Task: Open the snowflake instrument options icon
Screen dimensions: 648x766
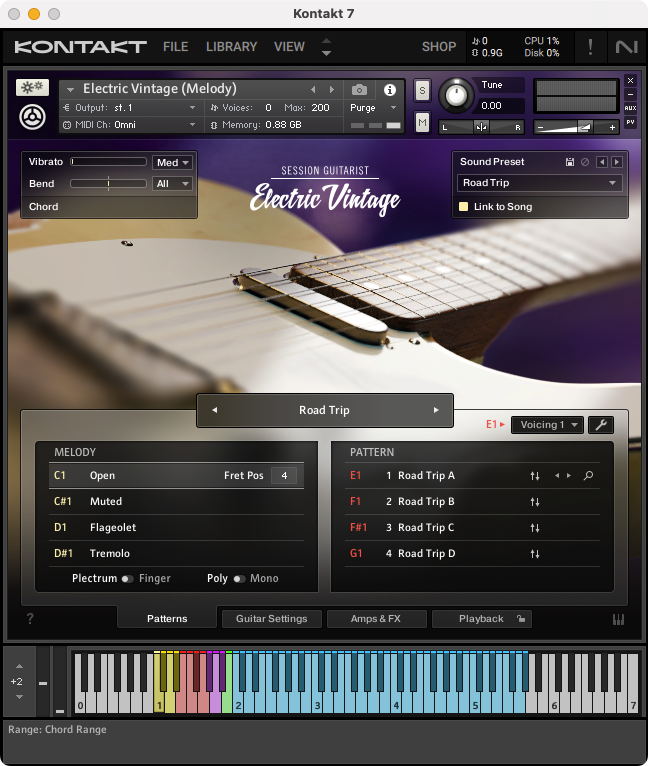Action: point(32,87)
